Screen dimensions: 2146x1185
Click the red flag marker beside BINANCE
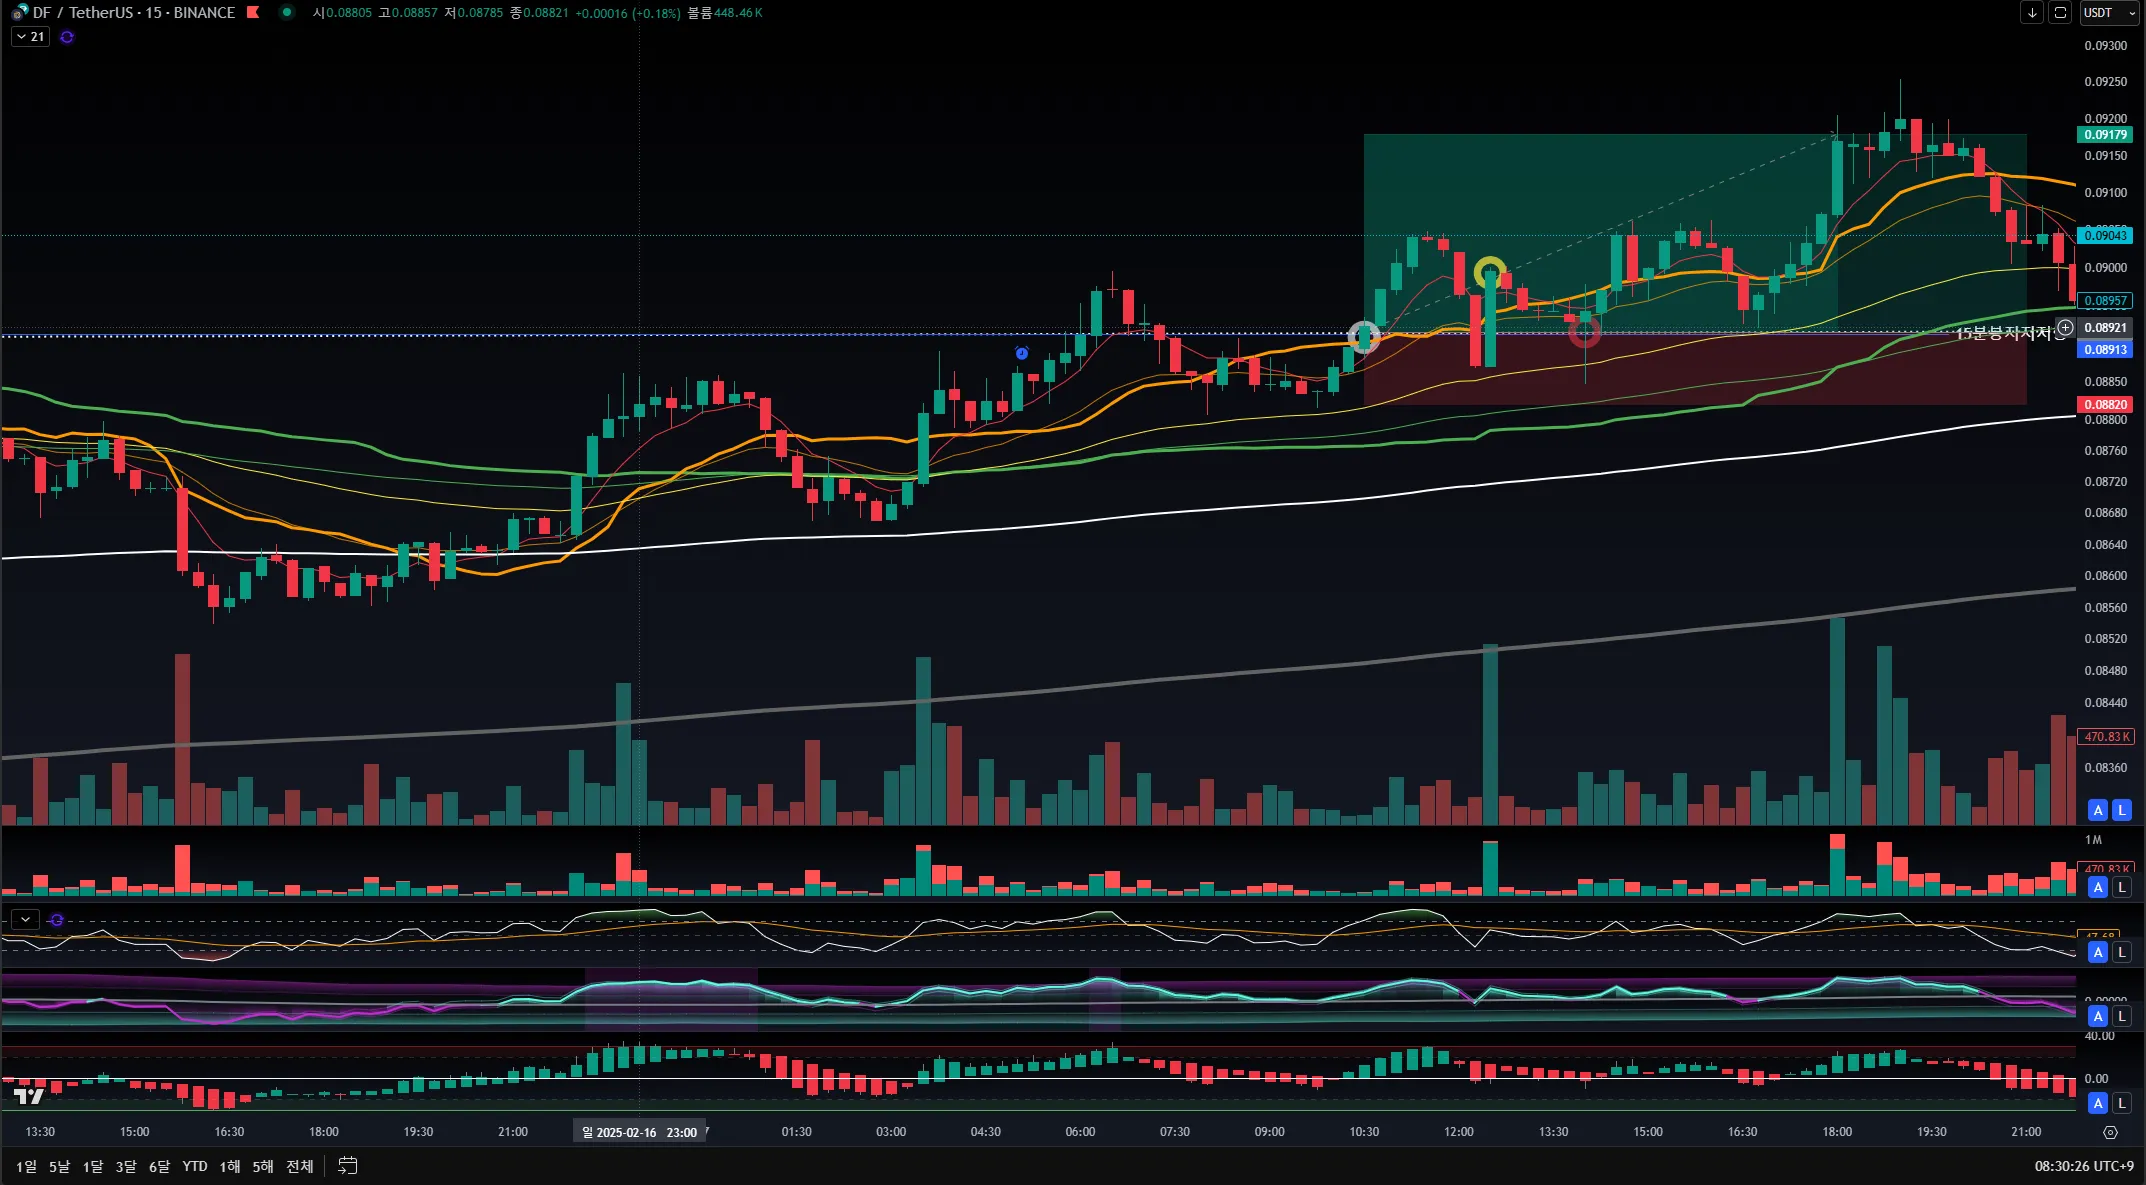(x=253, y=12)
